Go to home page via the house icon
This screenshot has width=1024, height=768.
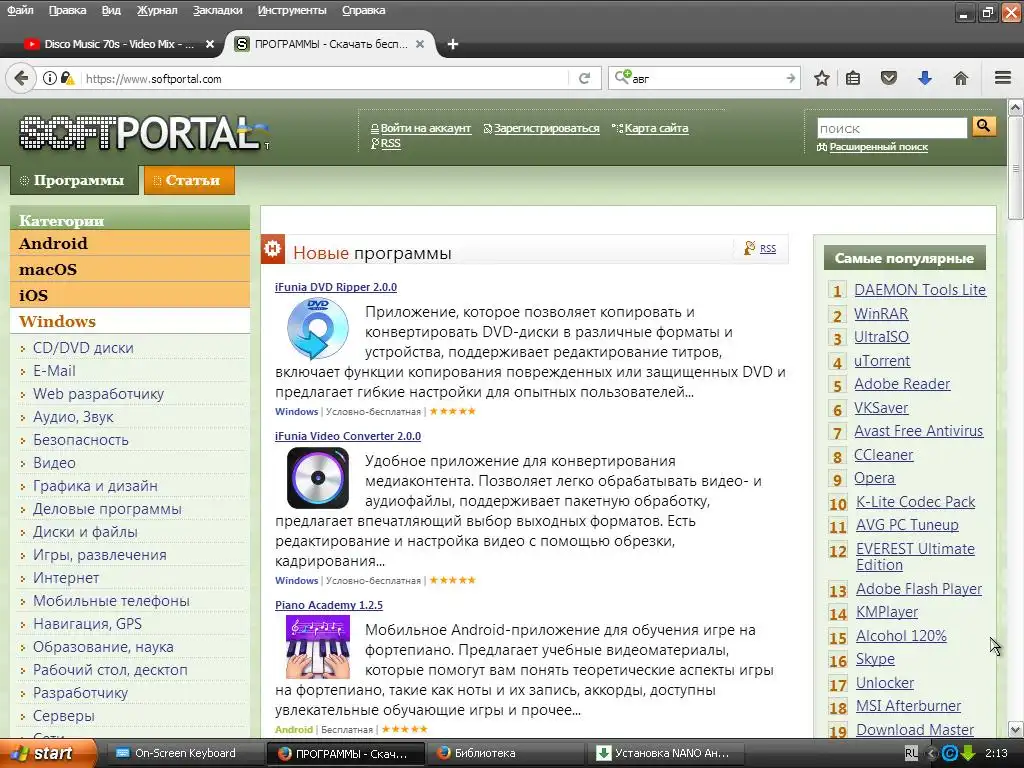click(961, 78)
